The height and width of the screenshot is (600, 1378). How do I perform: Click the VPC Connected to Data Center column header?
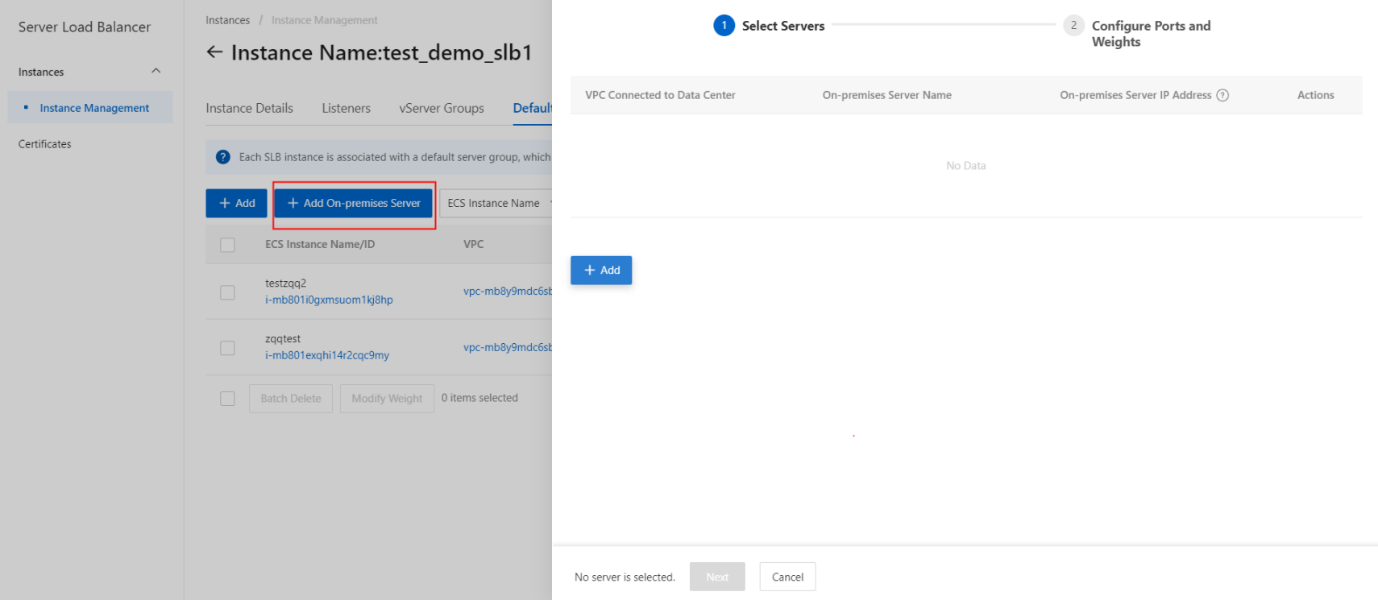click(660, 95)
